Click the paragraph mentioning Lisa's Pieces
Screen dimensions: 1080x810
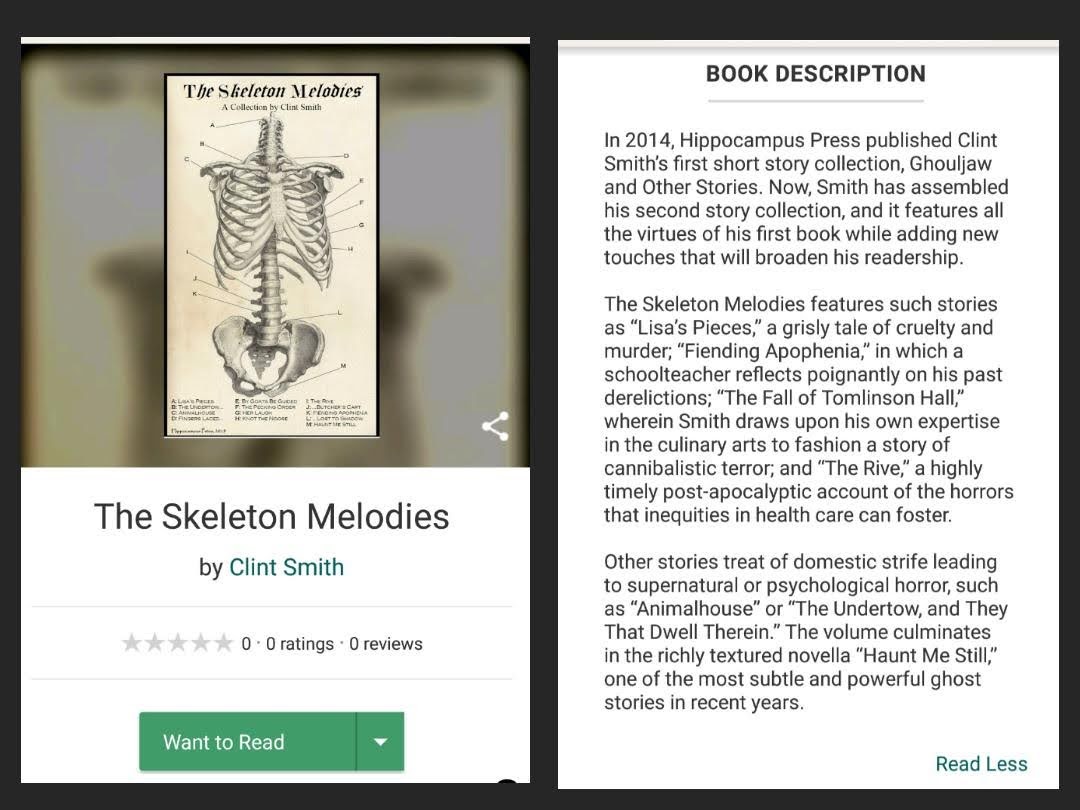pos(809,410)
